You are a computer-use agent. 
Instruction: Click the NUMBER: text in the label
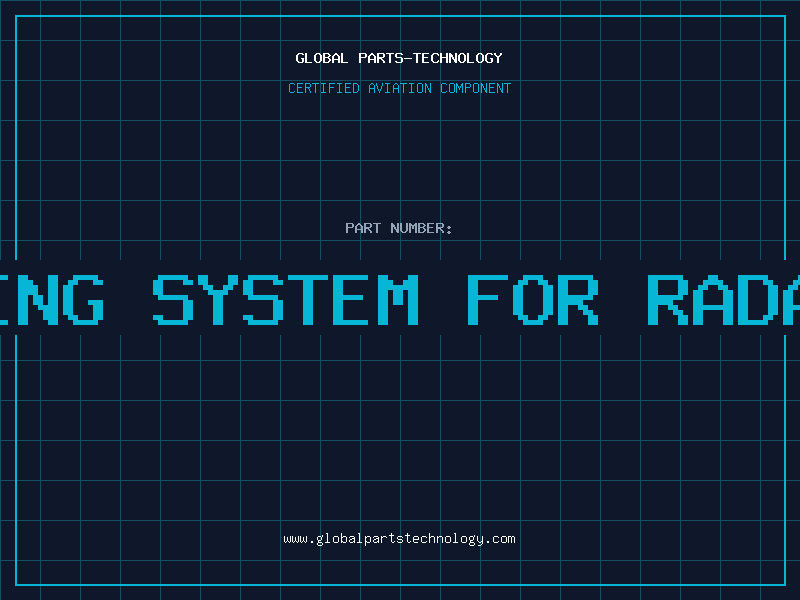click(x=421, y=228)
